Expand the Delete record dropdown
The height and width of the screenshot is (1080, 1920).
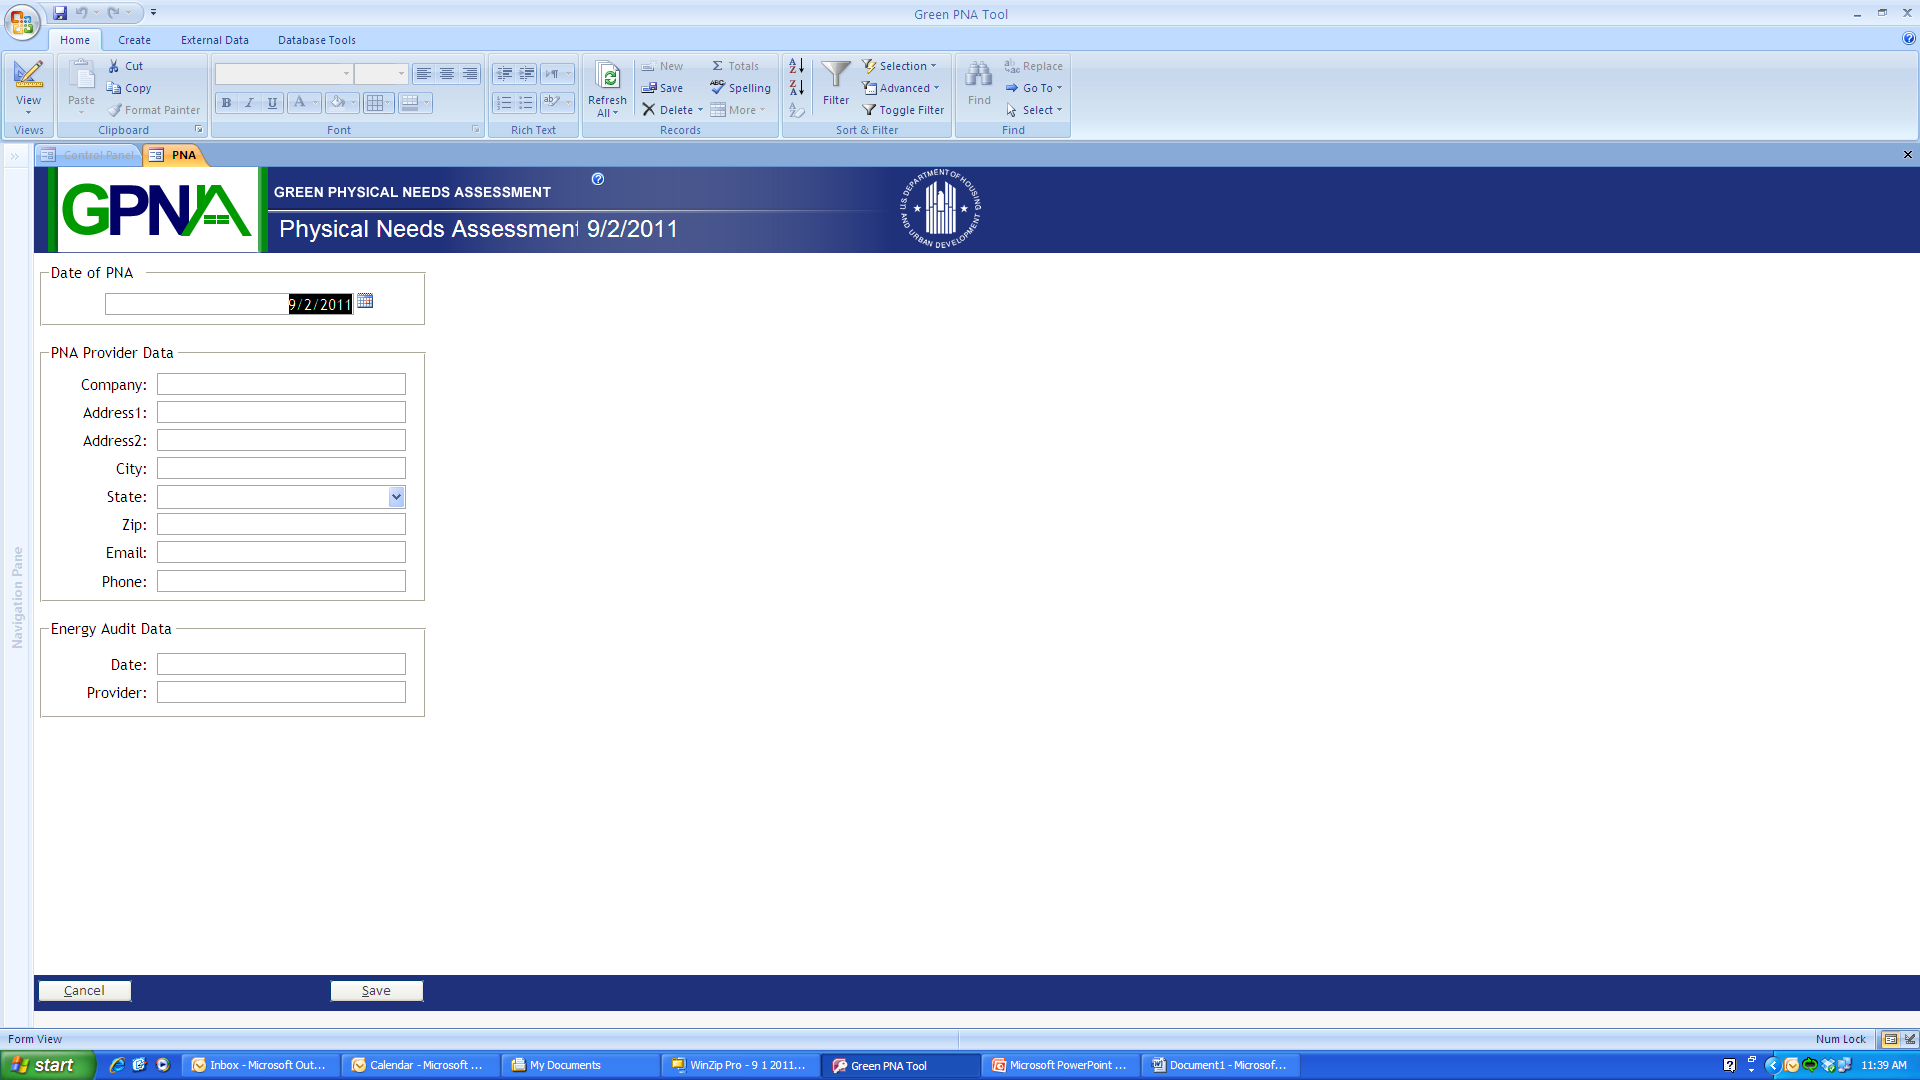(700, 110)
